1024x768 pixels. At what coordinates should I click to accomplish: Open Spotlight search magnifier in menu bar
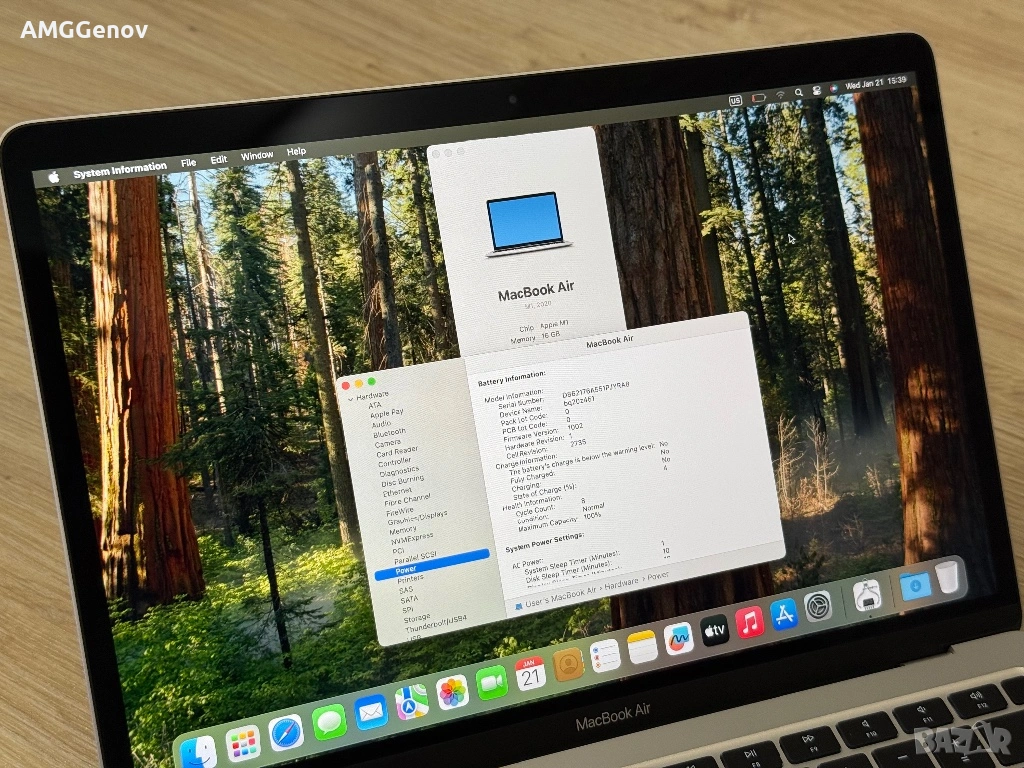(798, 91)
